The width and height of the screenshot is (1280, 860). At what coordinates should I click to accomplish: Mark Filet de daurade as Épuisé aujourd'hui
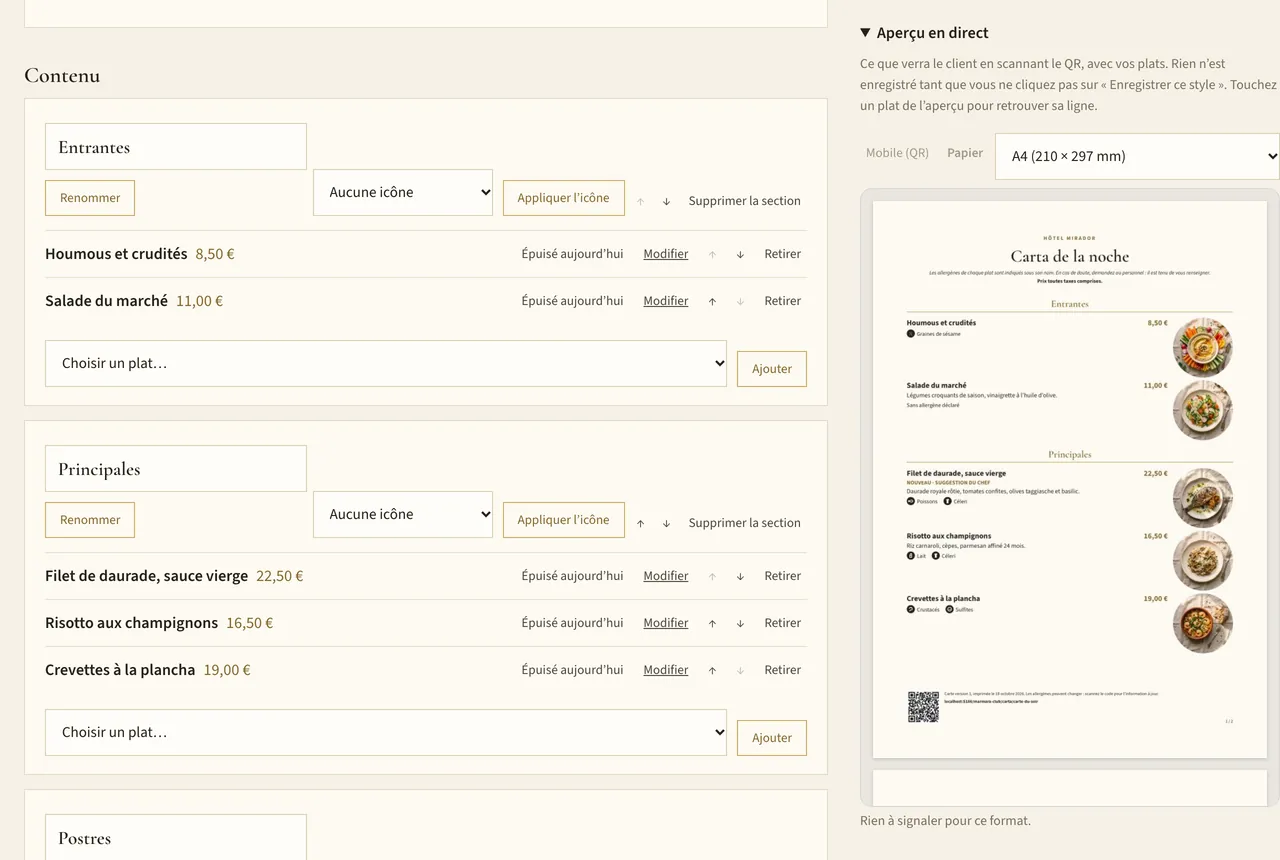pyautogui.click(x=572, y=576)
